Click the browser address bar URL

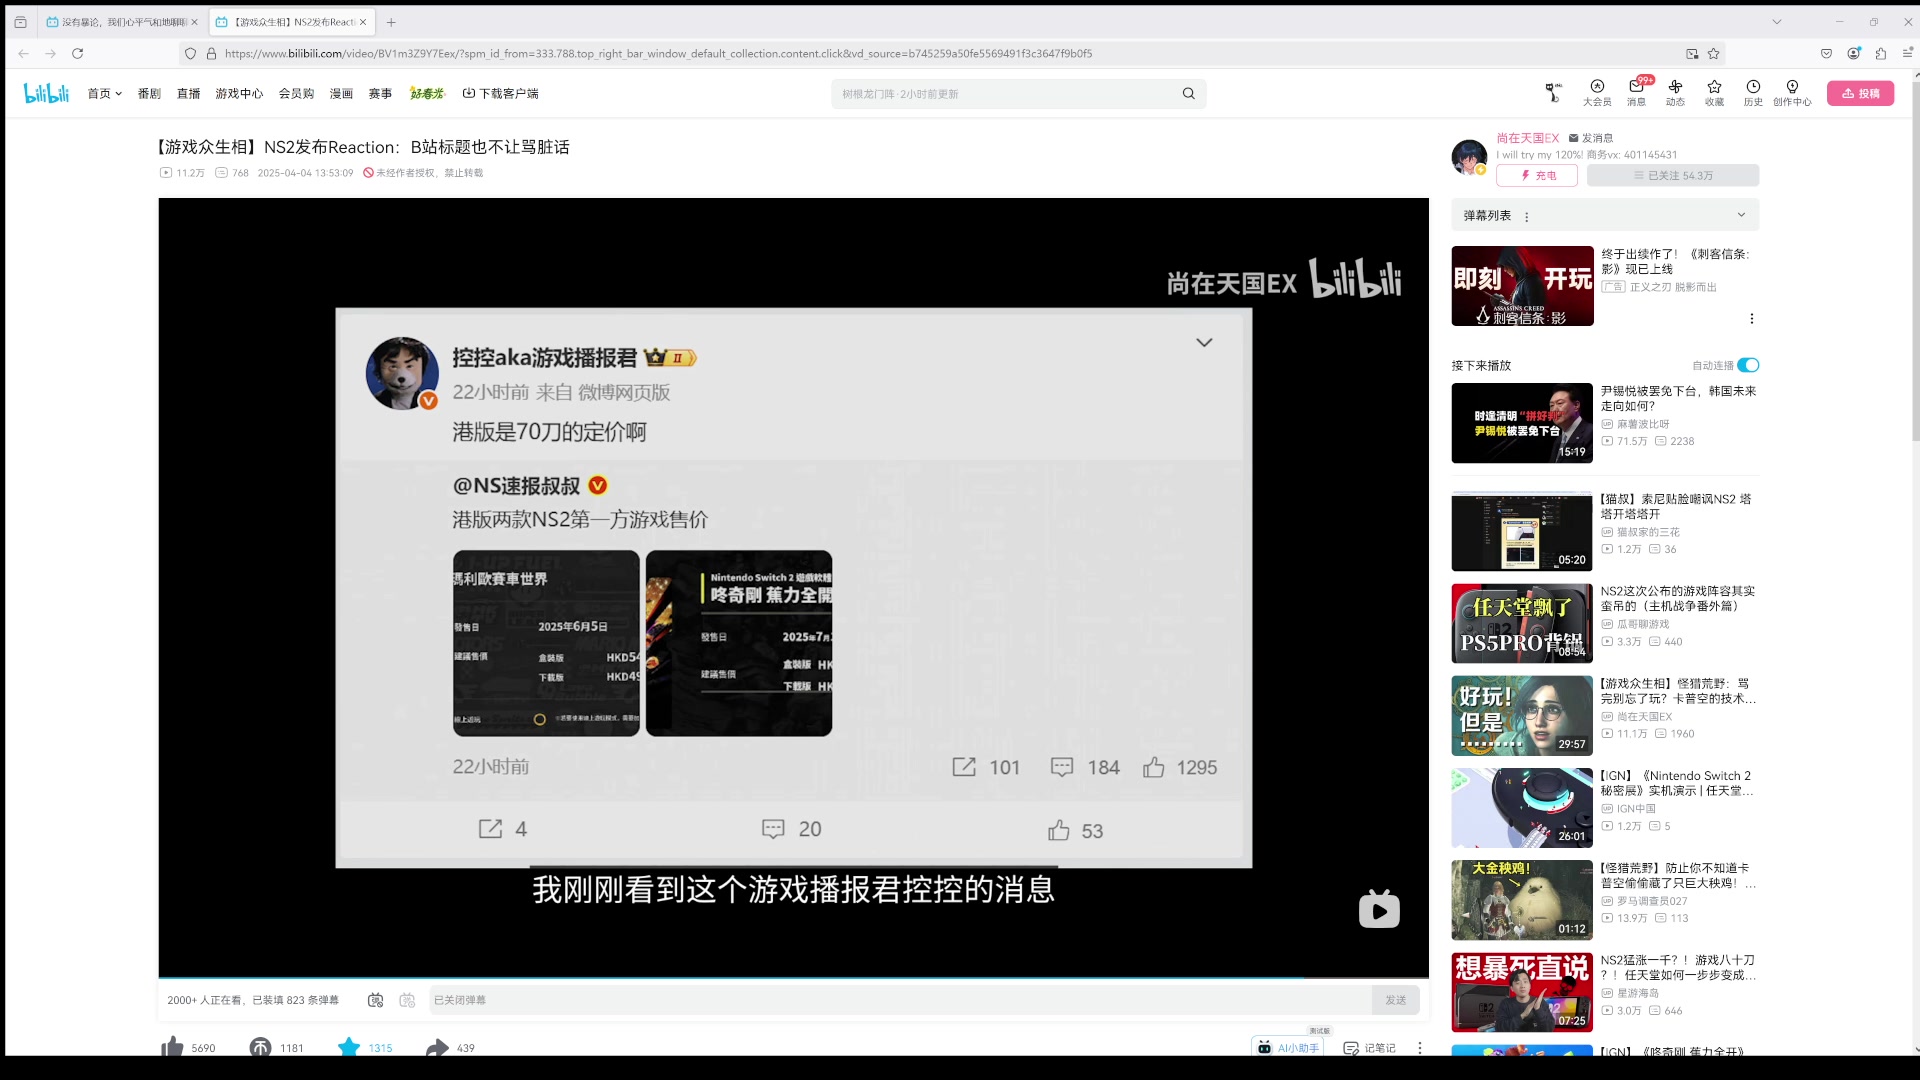[x=658, y=53]
